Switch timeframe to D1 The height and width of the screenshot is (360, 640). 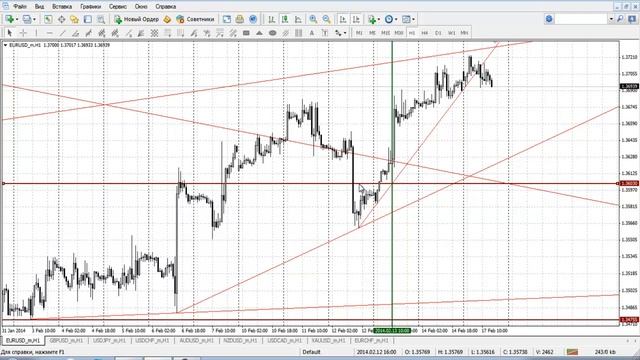(x=438, y=33)
